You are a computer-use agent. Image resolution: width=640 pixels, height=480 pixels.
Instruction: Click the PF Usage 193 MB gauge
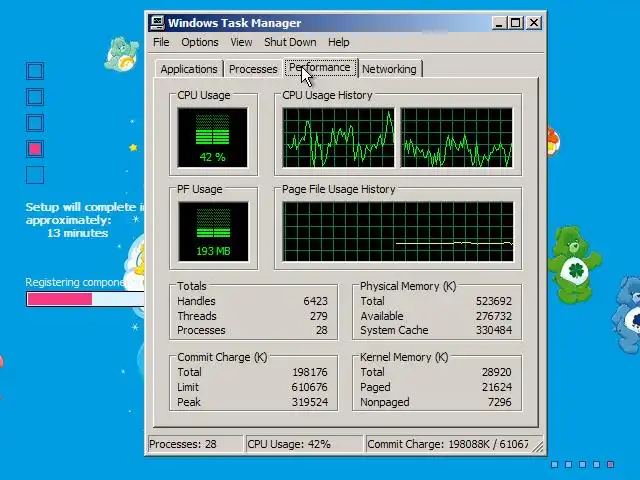[x=213, y=231]
